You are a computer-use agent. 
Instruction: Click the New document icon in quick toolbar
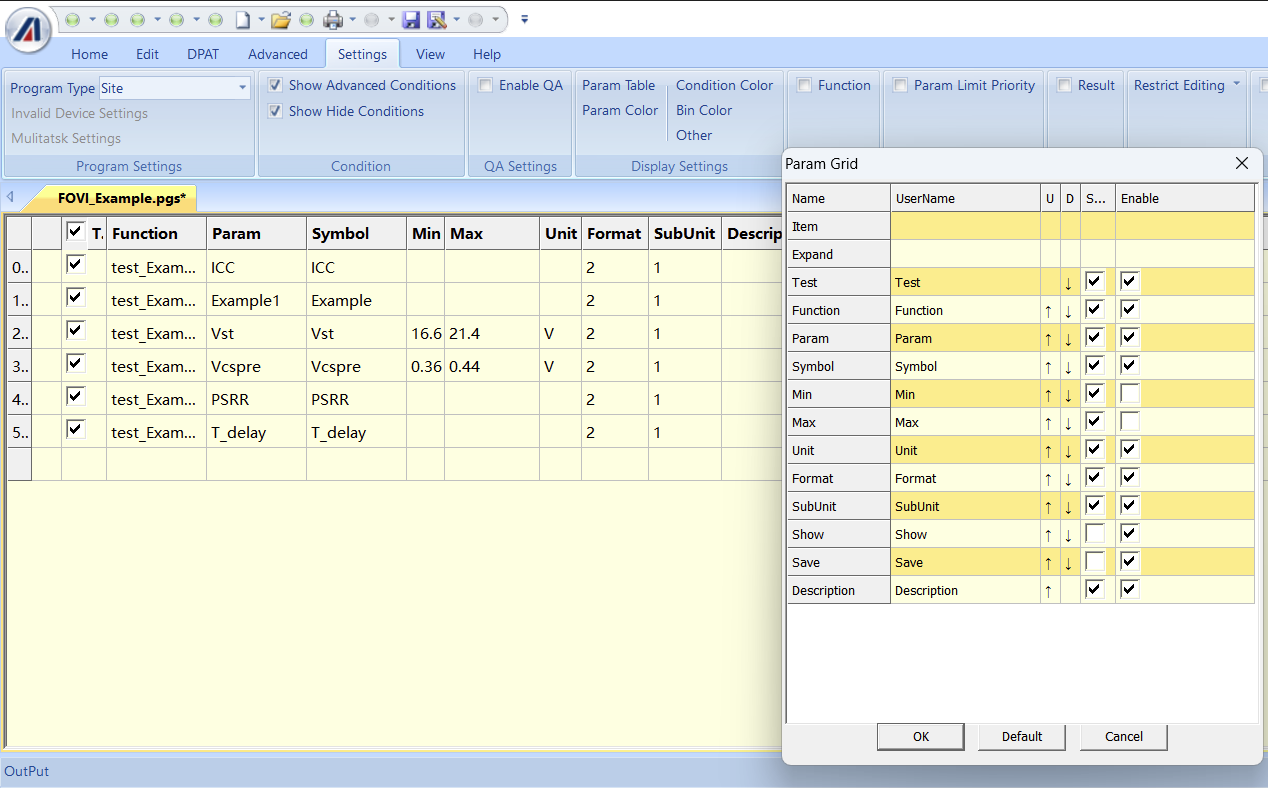coord(243,19)
